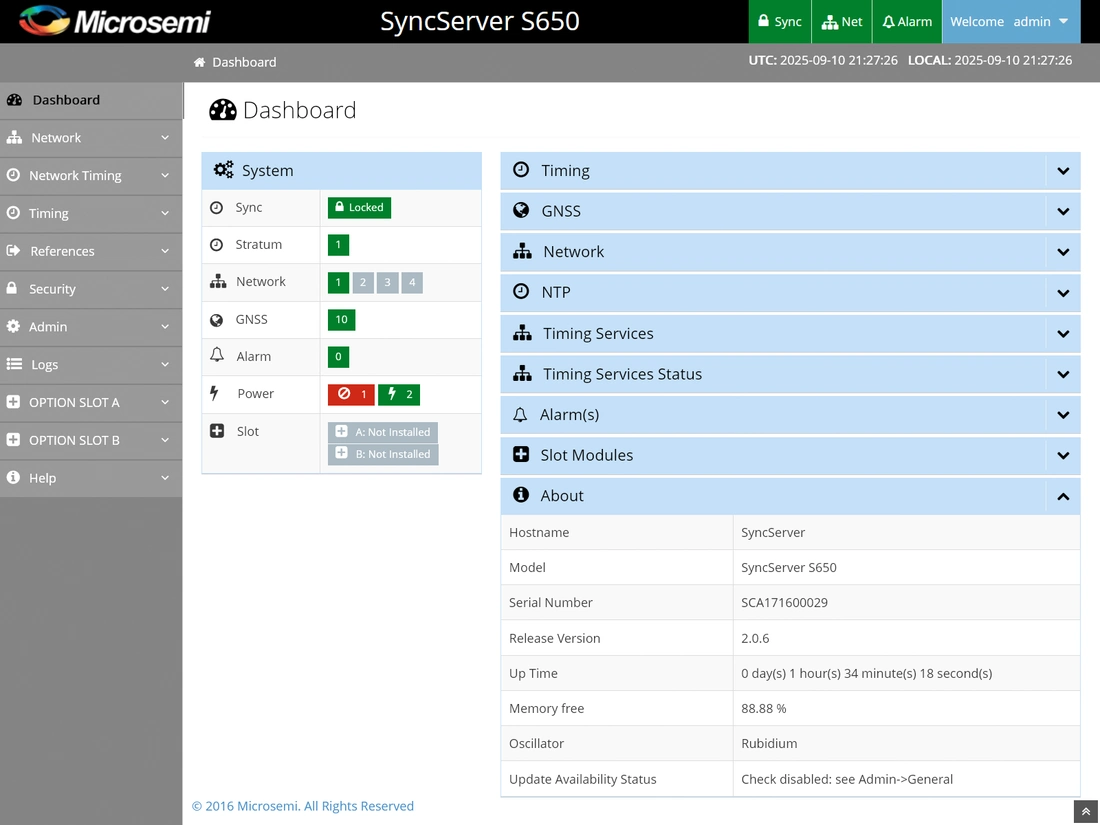
Task: Expand the Timing sidebar menu
Action: (x=91, y=213)
